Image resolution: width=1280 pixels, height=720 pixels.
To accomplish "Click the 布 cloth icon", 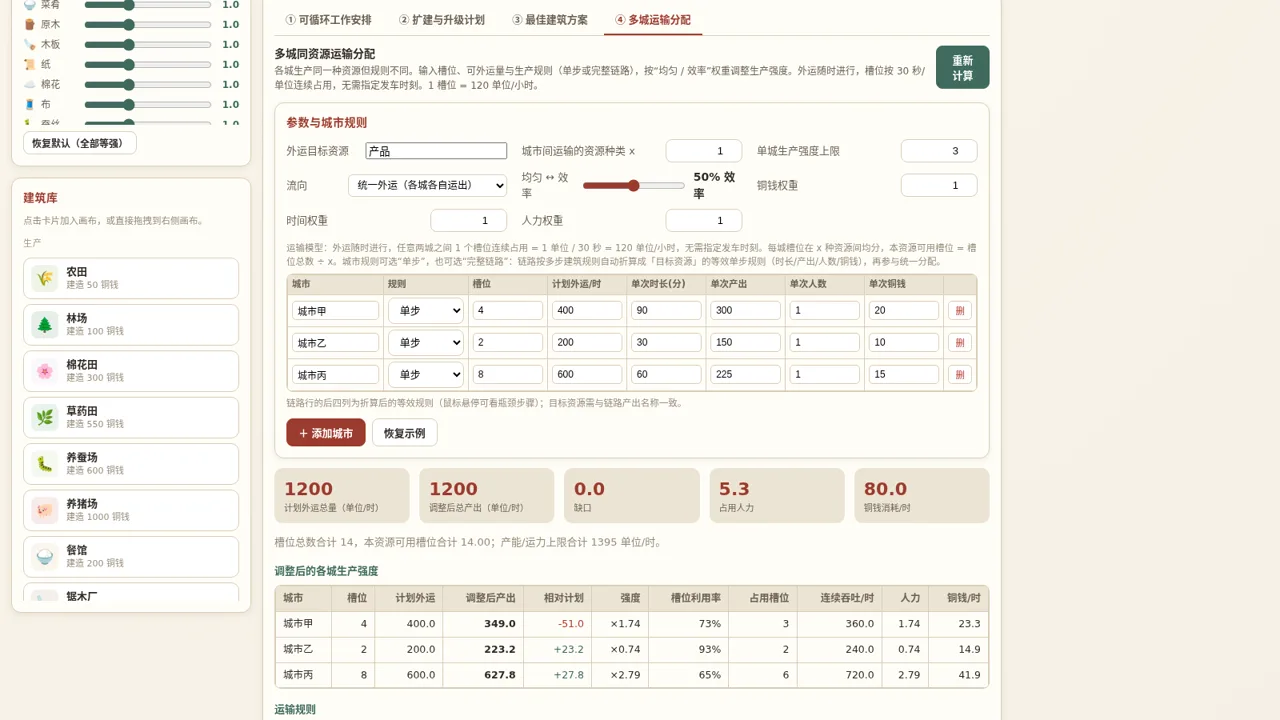I will click(x=30, y=104).
